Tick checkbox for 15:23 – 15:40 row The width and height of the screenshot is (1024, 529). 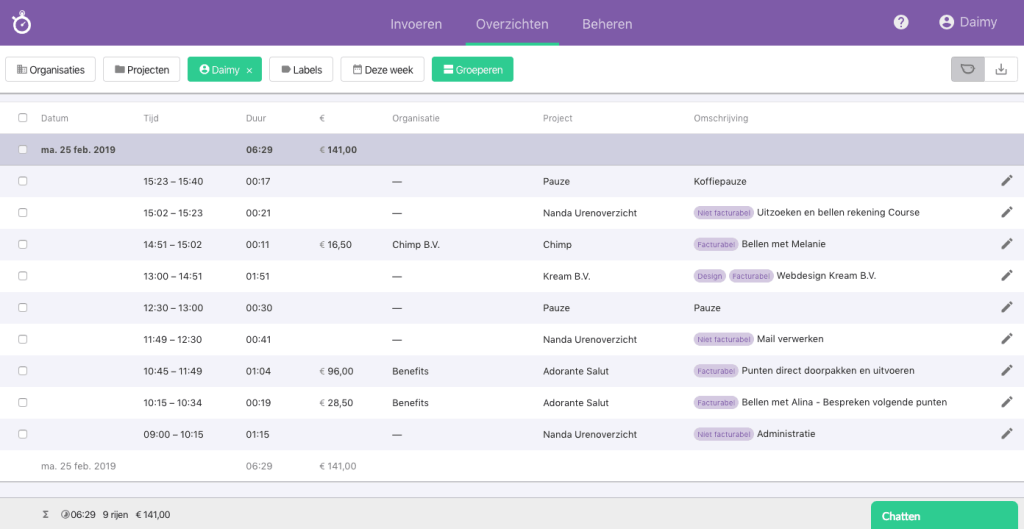tap(23, 181)
